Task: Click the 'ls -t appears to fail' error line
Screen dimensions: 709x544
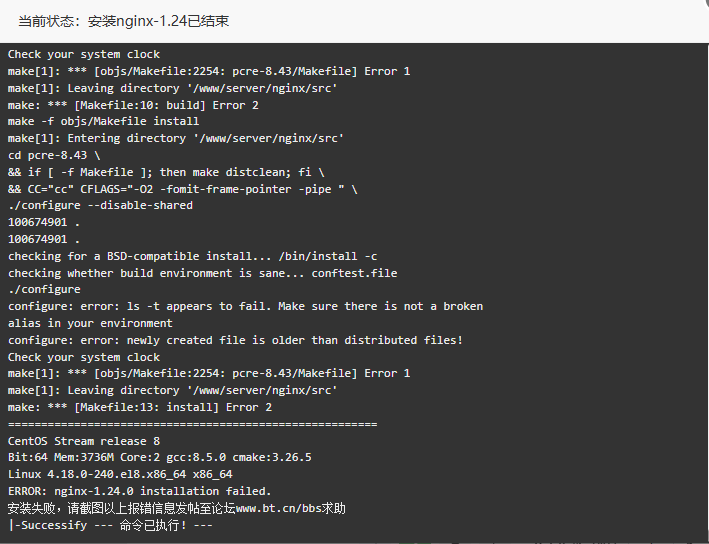Action: [x=245, y=306]
